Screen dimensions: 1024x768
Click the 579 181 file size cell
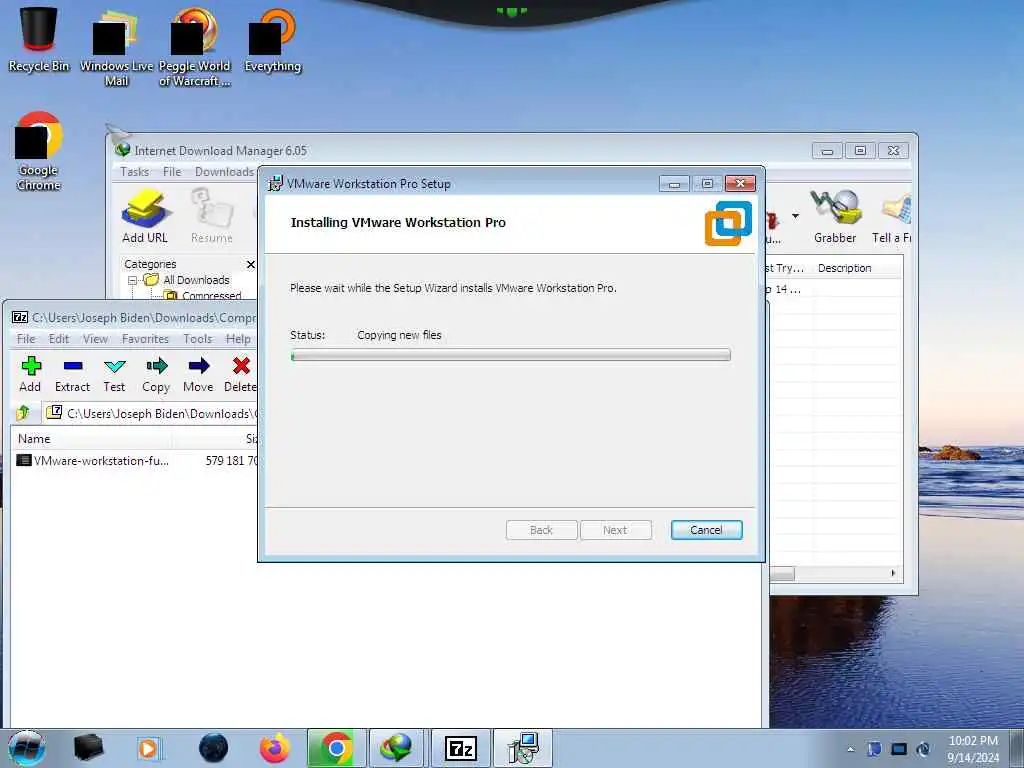tap(231, 460)
